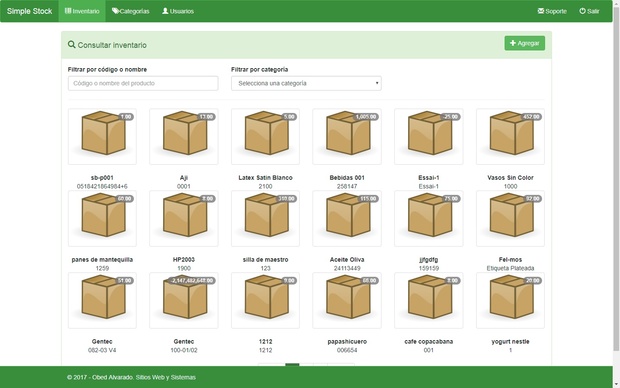The image size is (620, 388).
Task: Click the HP2003 product name
Action: click(x=184, y=259)
